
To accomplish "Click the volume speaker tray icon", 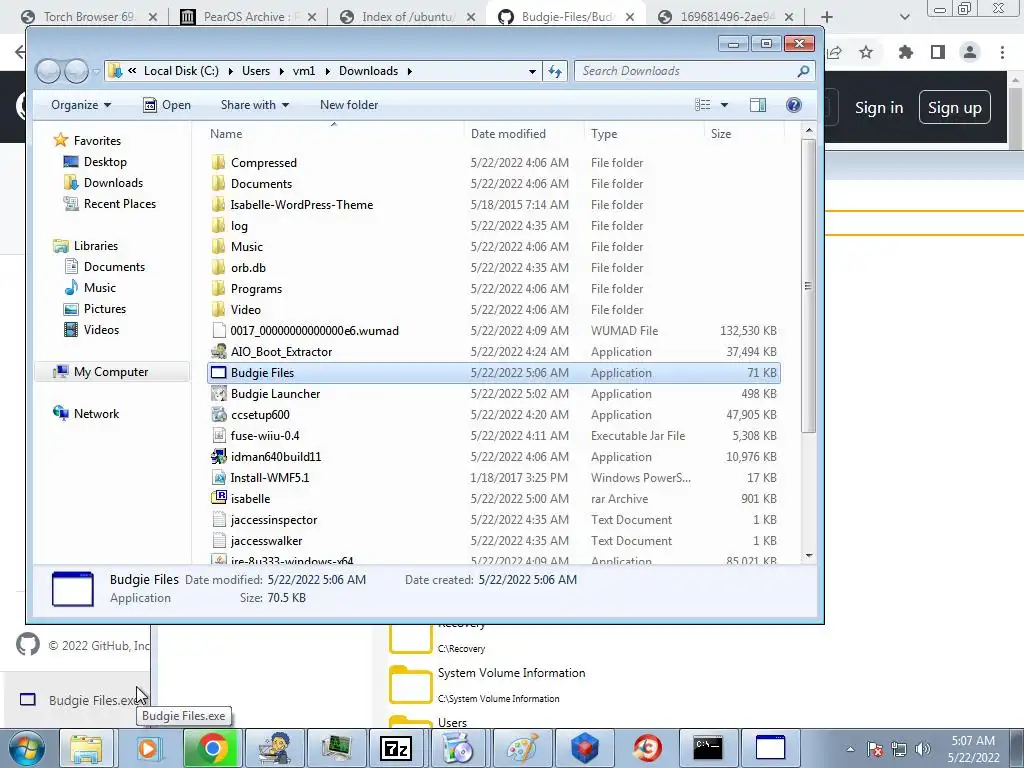I will (x=923, y=749).
